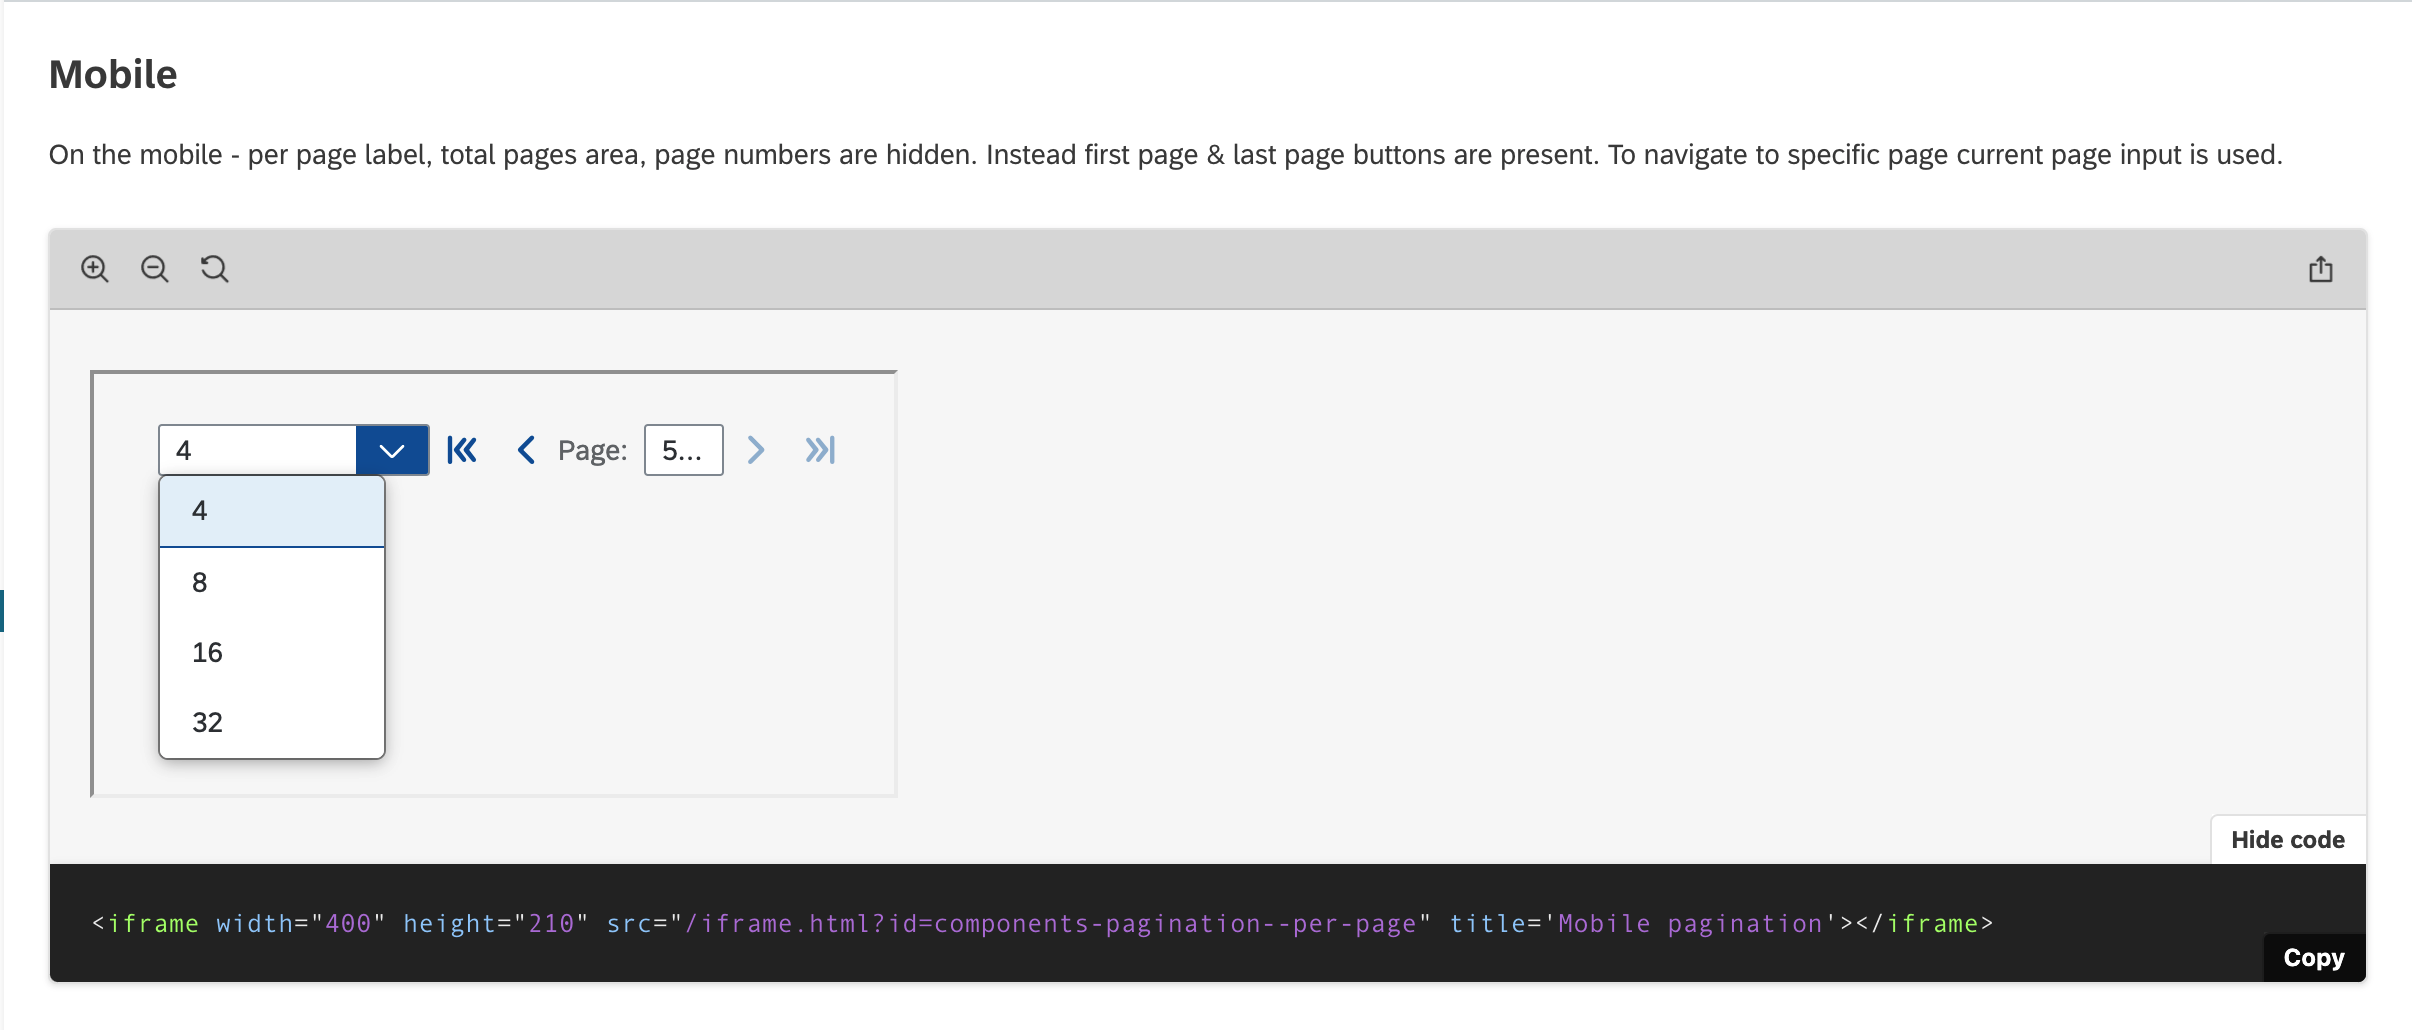Go to previous page arrow
This screenshot has height=1030, width=2412.
[526, 450]
